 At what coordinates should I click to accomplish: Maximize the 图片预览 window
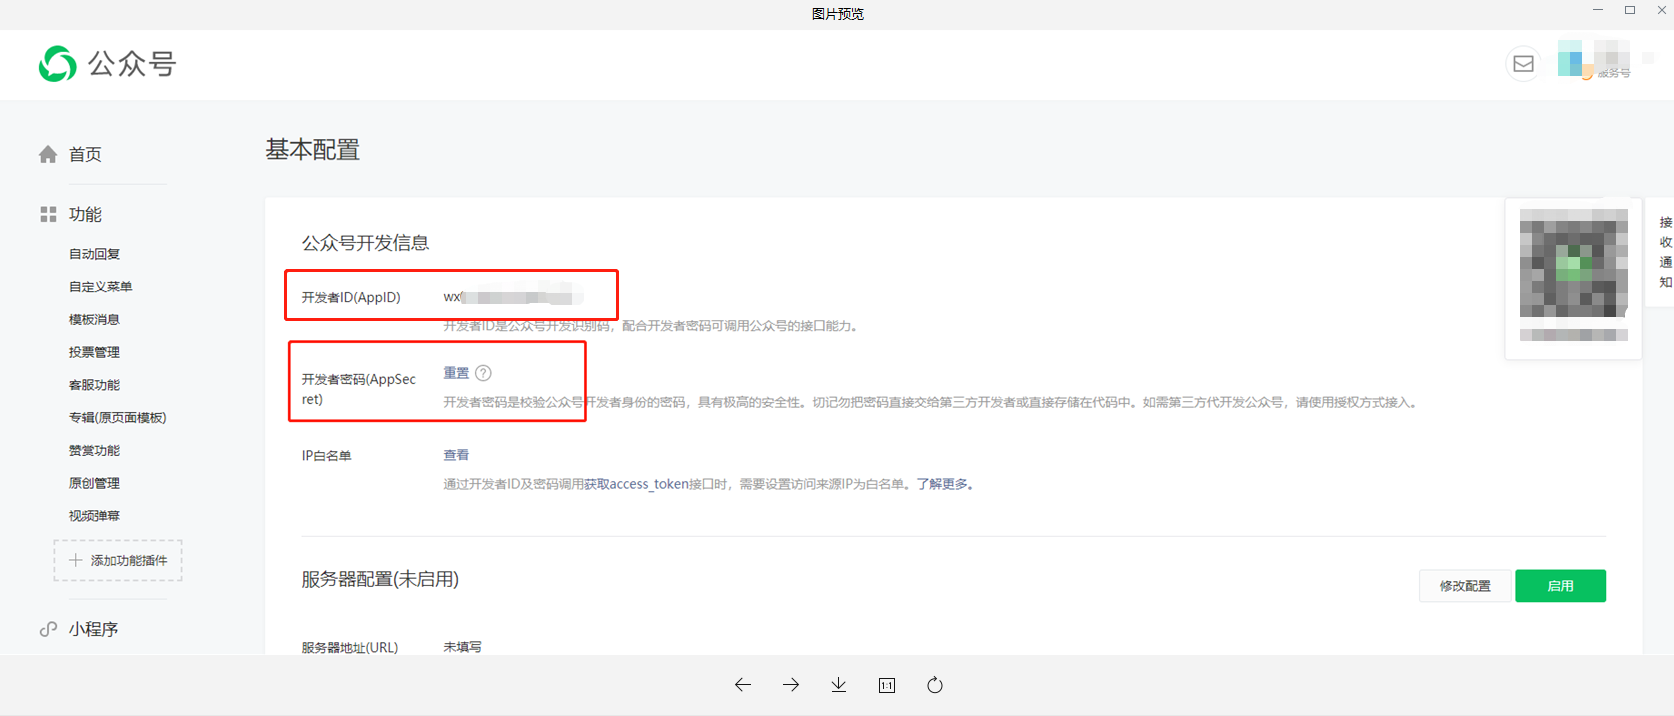[1630, 10]
